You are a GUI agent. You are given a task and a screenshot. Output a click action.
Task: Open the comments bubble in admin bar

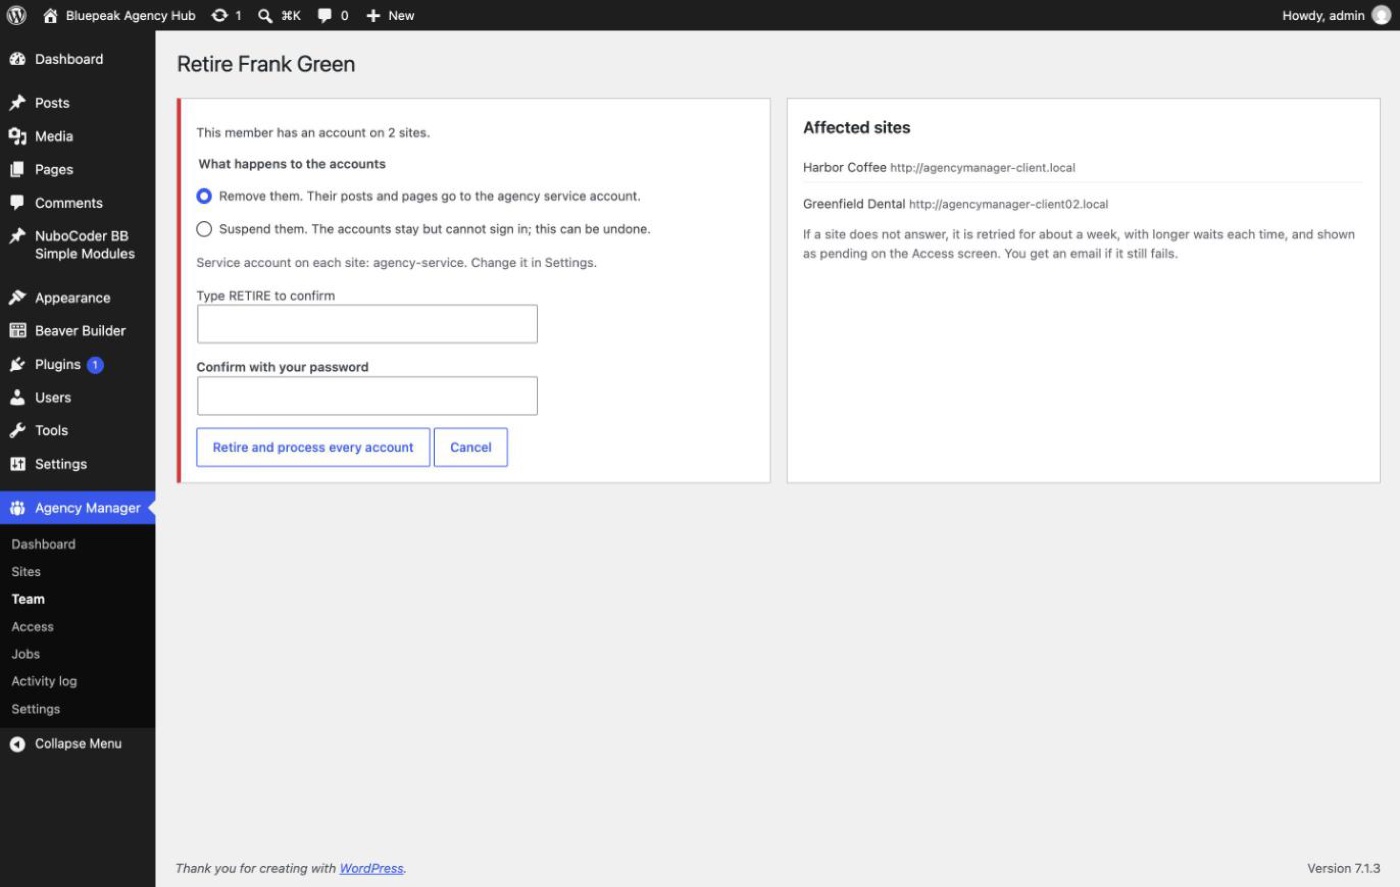[325, 15]
